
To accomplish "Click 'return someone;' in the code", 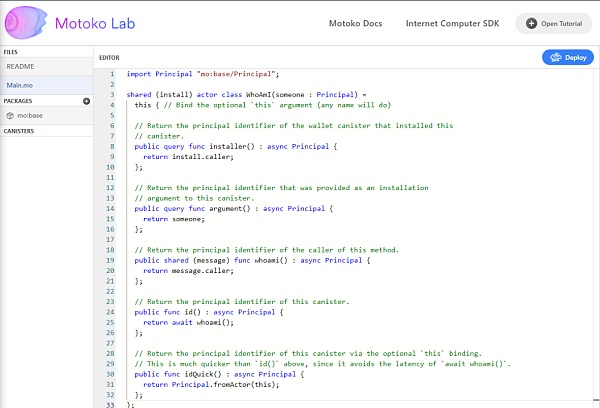I will click(x=174, y=219).
